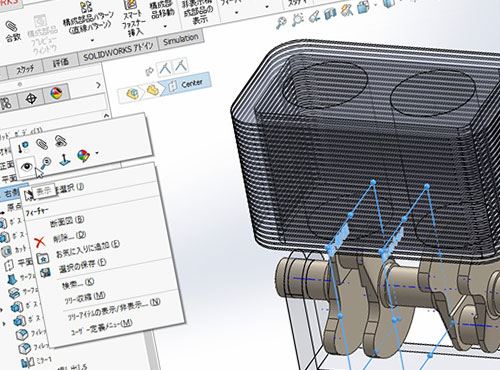Expand the 構成部品パターン dropdown arrow
This screenshot has height=370, width=500.
click(92, 40)
